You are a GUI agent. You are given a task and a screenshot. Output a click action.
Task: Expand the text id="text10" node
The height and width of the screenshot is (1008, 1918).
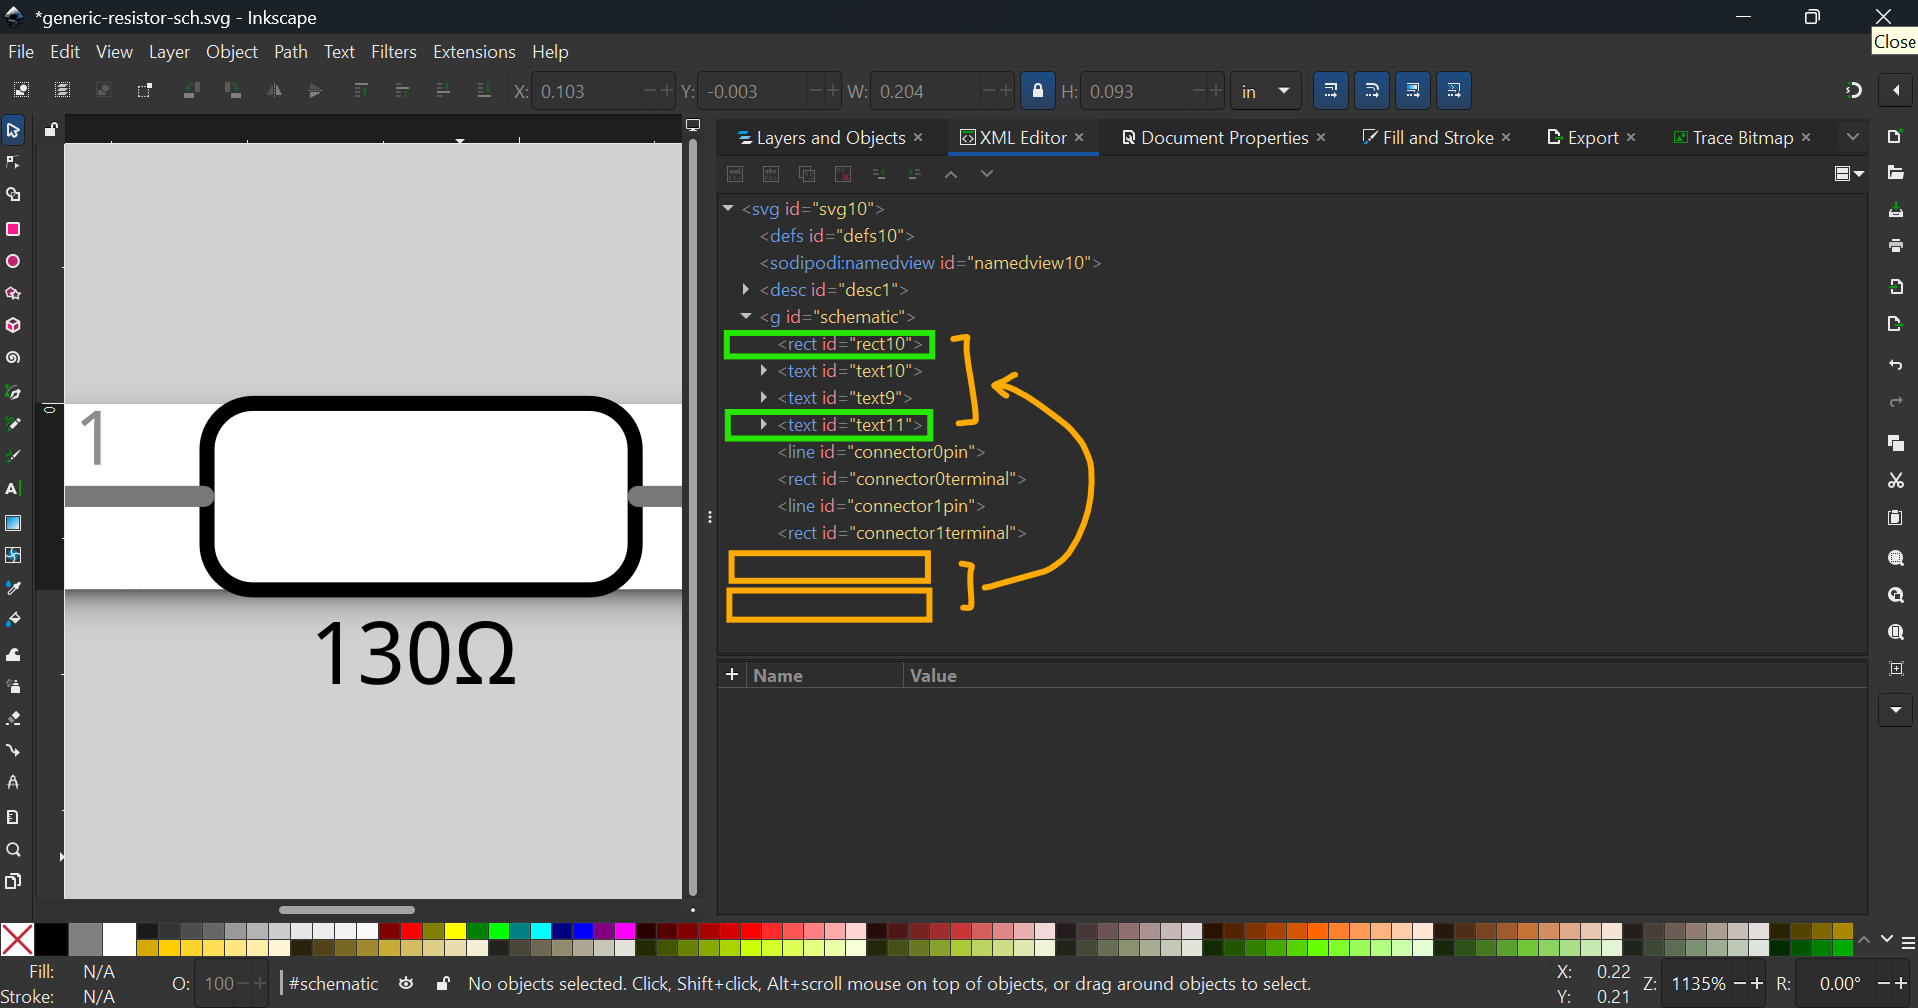pos(764,371)
